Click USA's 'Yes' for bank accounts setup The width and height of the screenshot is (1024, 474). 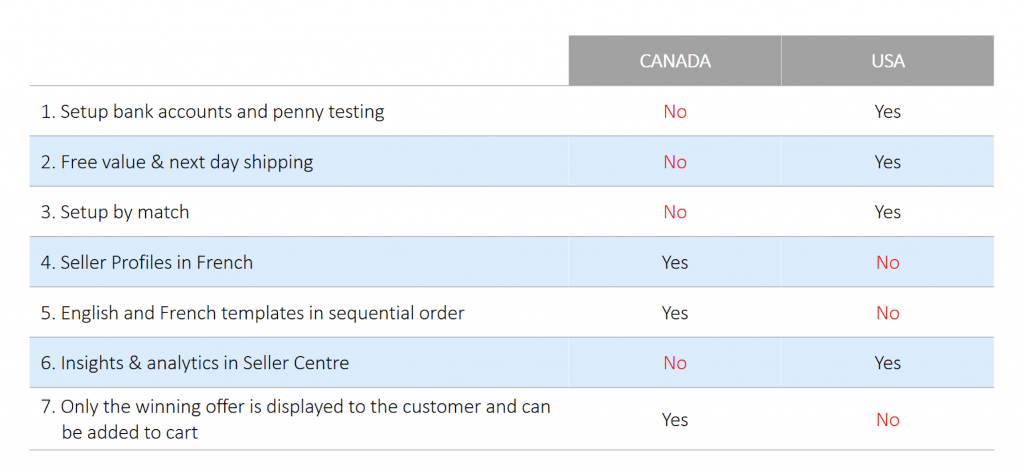point(887,111)
